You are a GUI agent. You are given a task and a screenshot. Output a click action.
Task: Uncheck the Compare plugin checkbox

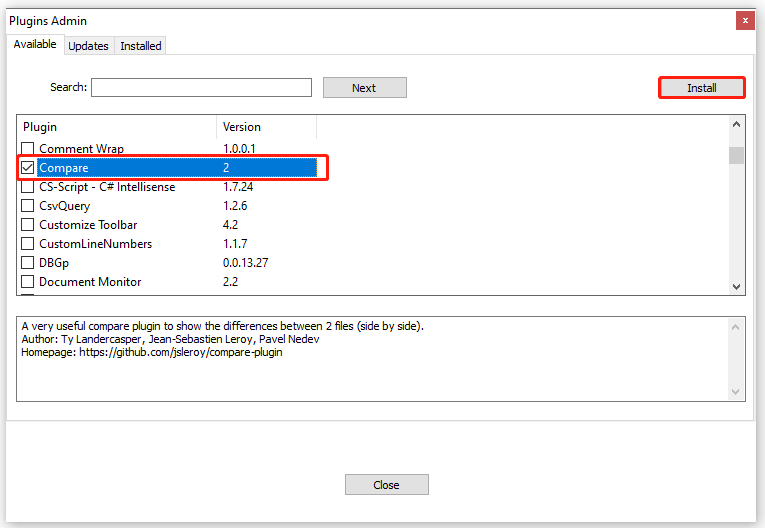click(27, 167)
